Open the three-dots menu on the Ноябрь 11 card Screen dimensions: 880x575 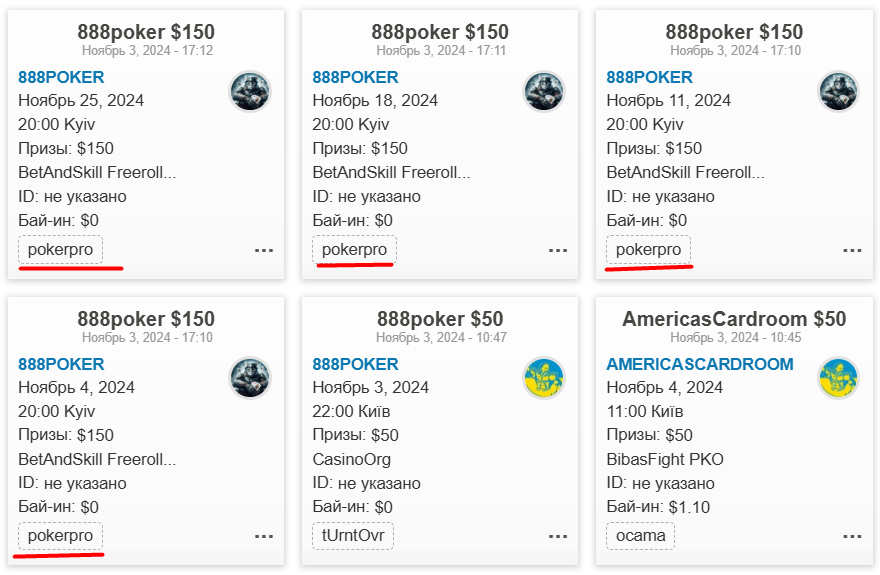coord(852,250)
